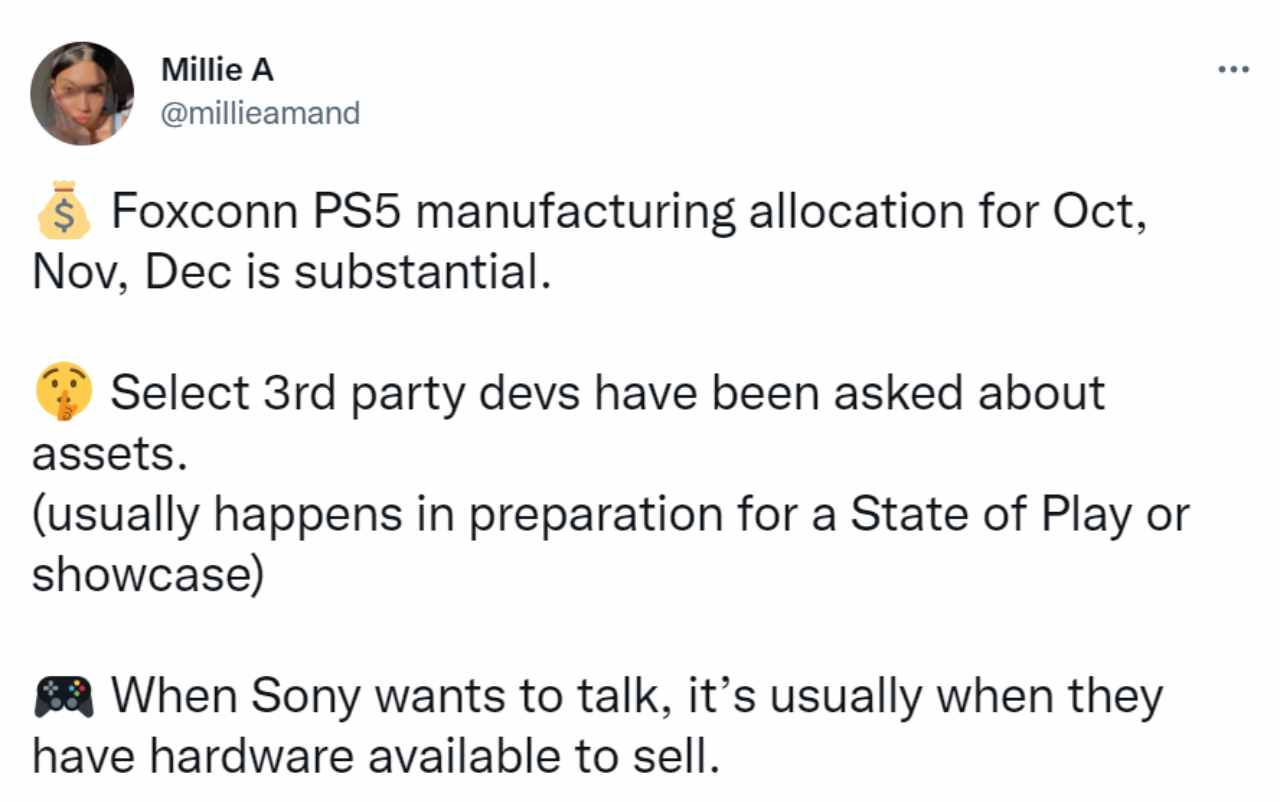The width and height of the screenshot is (1280, 803).
Task: Click the game controller emoji
Action: coord(64,696)
